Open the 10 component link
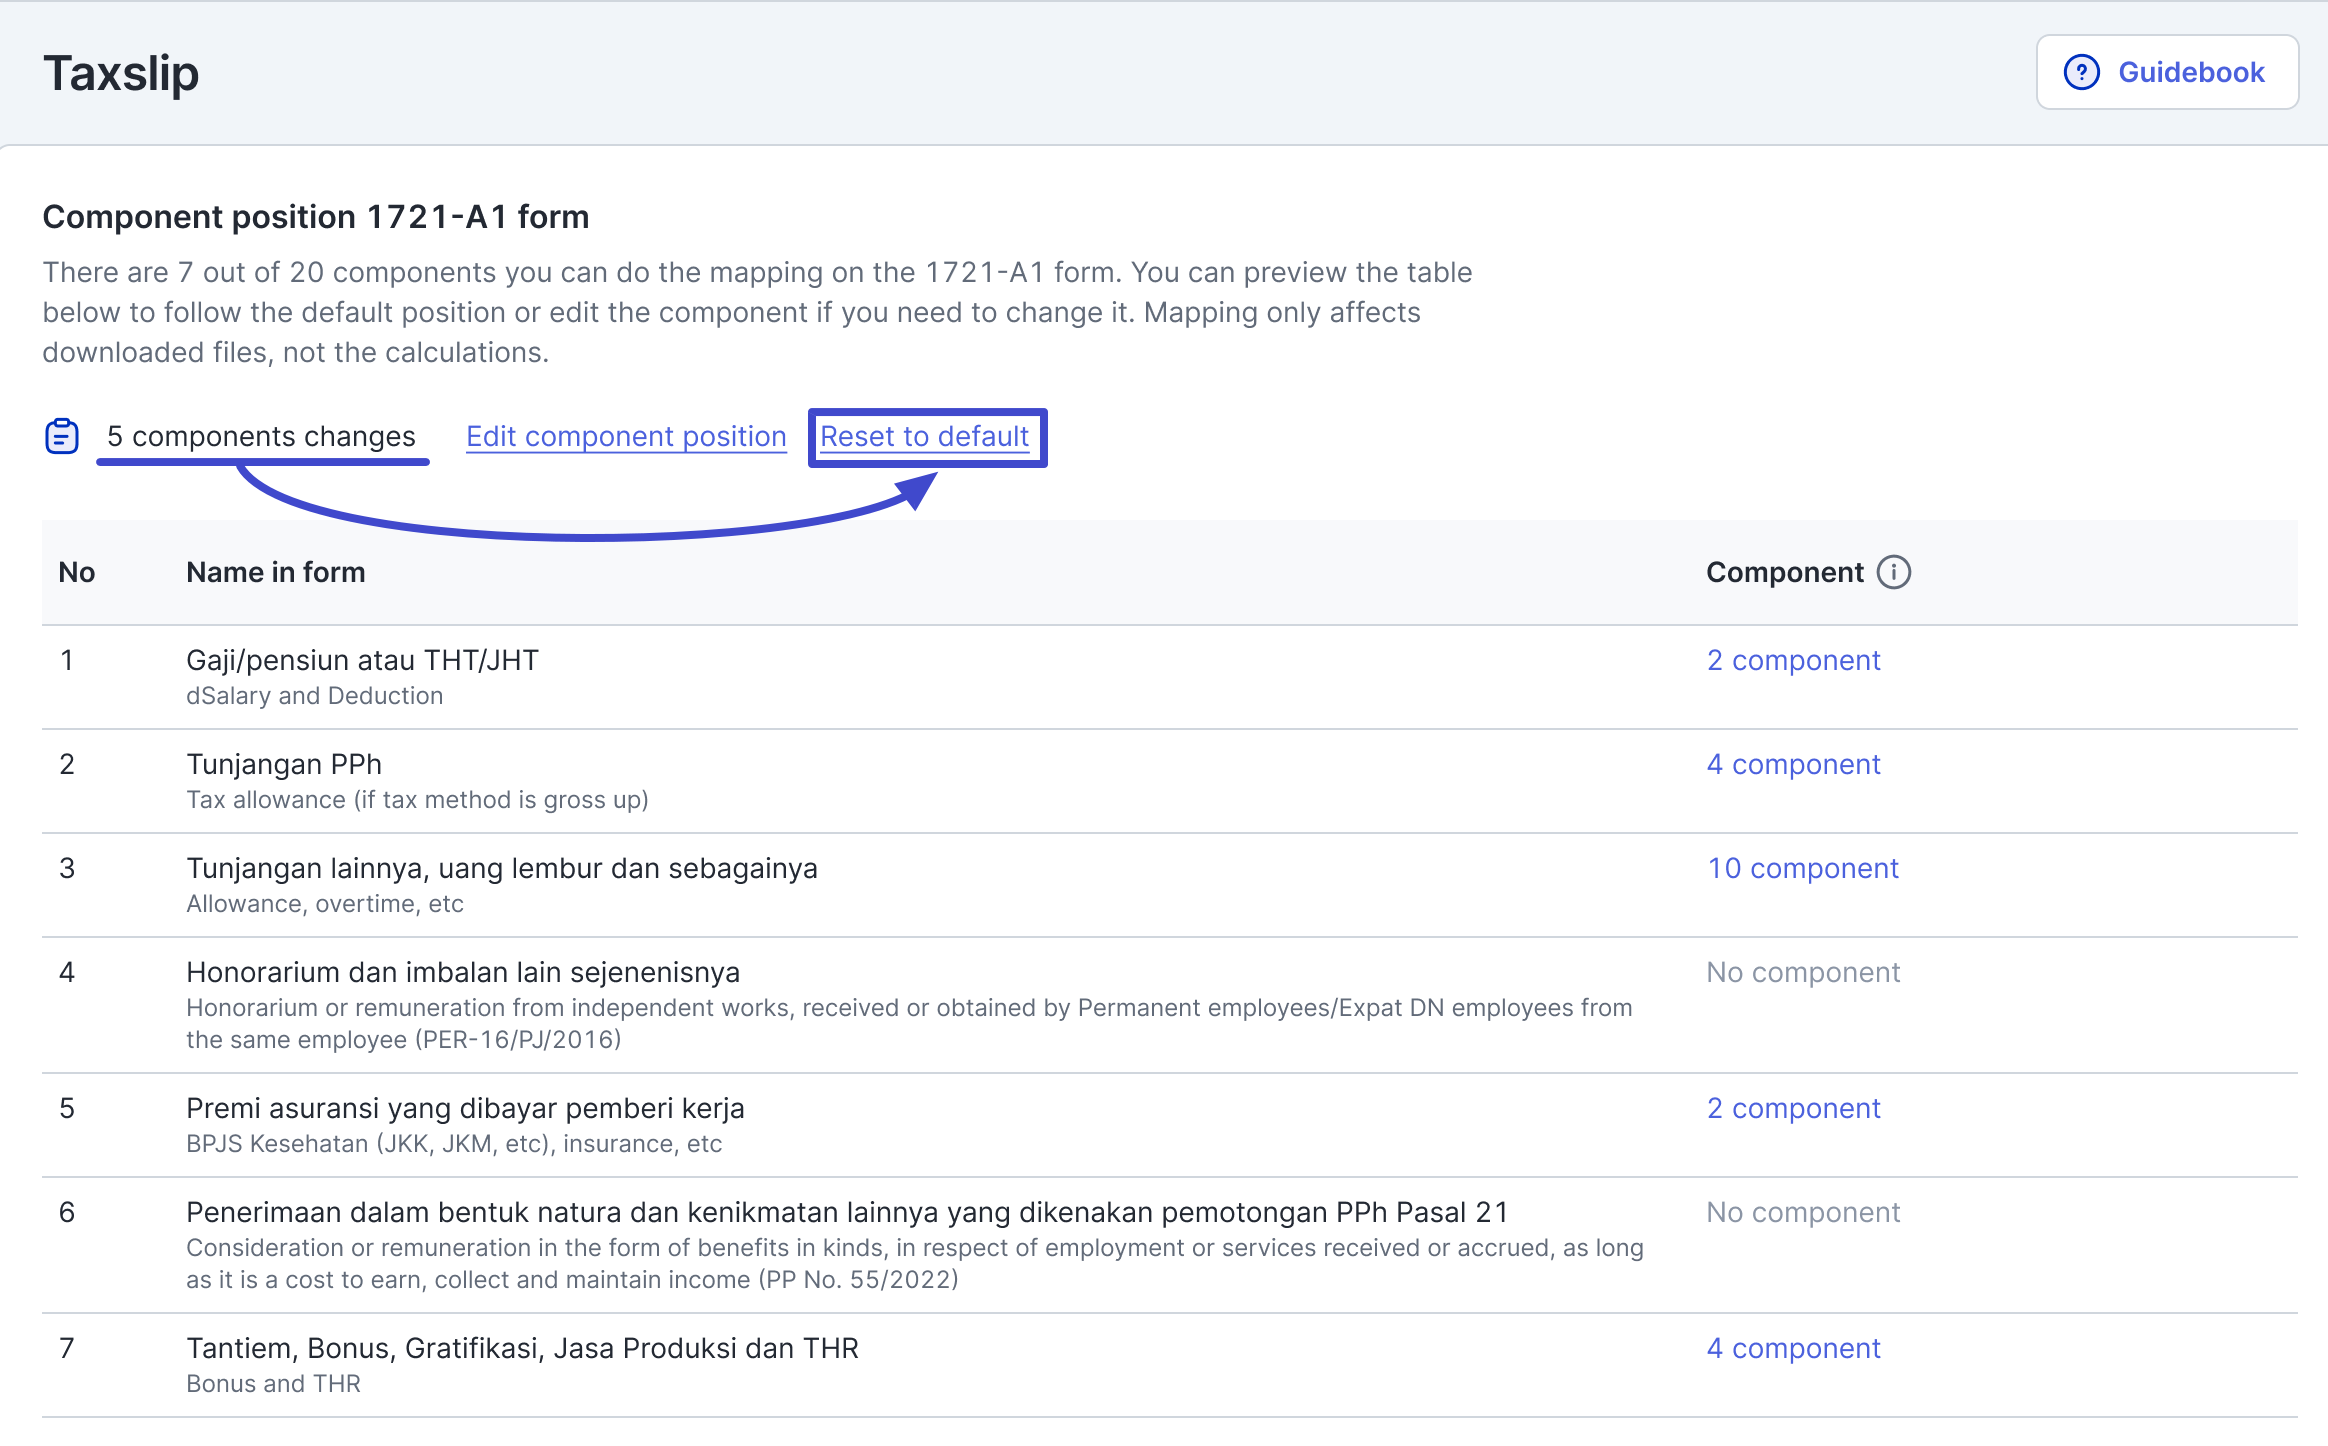 [x=1802, y=868]
